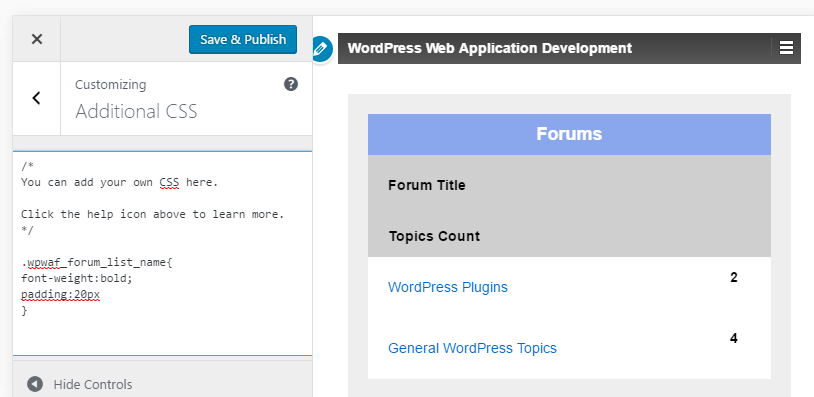The height and width of the screenshot is (397, 814).
Task: Click the blue pencil edit shortcut icon
Action: click(322, 50)
